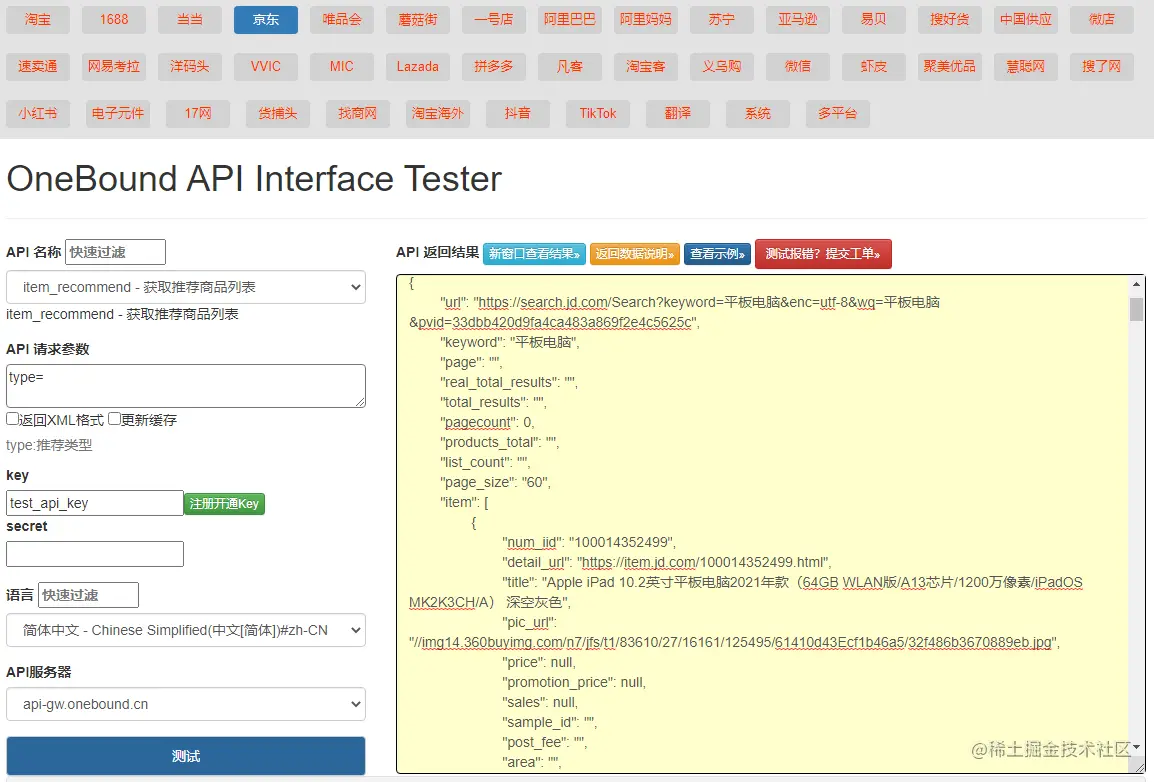
Task: Choose the 搜好货 tab
Action: 949,20
